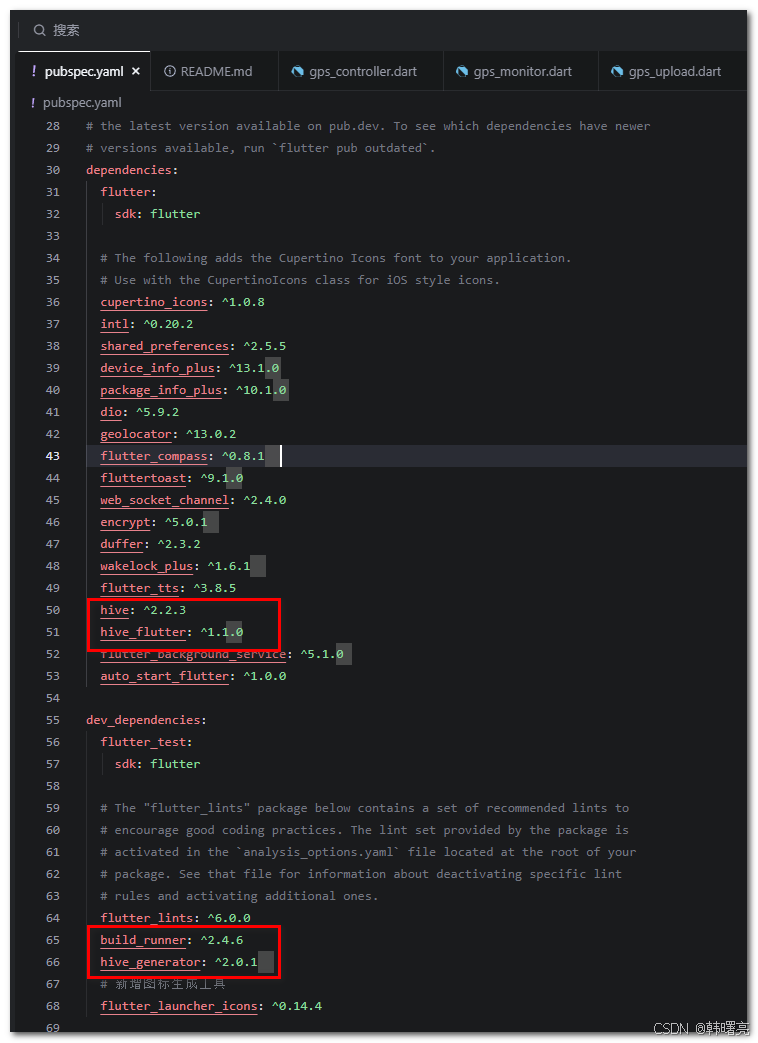Select the pubspec.yaml tab

click(84, 71)
